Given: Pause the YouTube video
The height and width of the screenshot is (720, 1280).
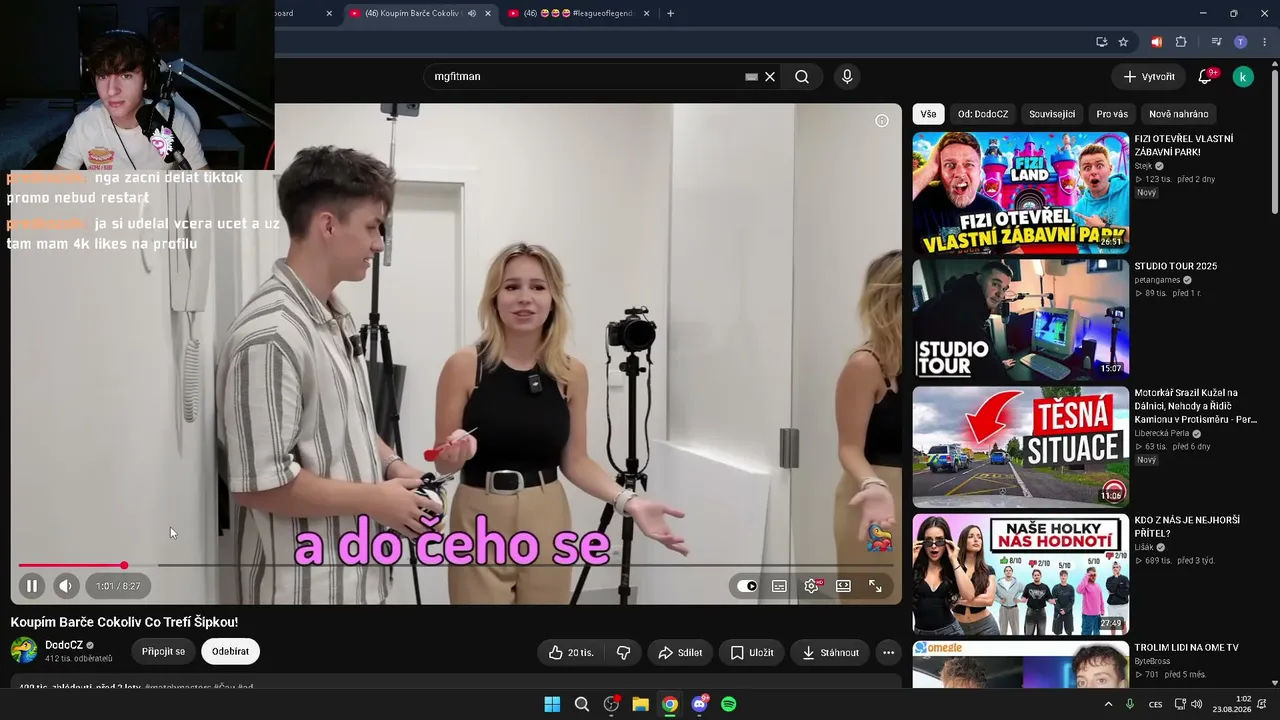Looking at the screenshot, I should (x=31, y=586).
